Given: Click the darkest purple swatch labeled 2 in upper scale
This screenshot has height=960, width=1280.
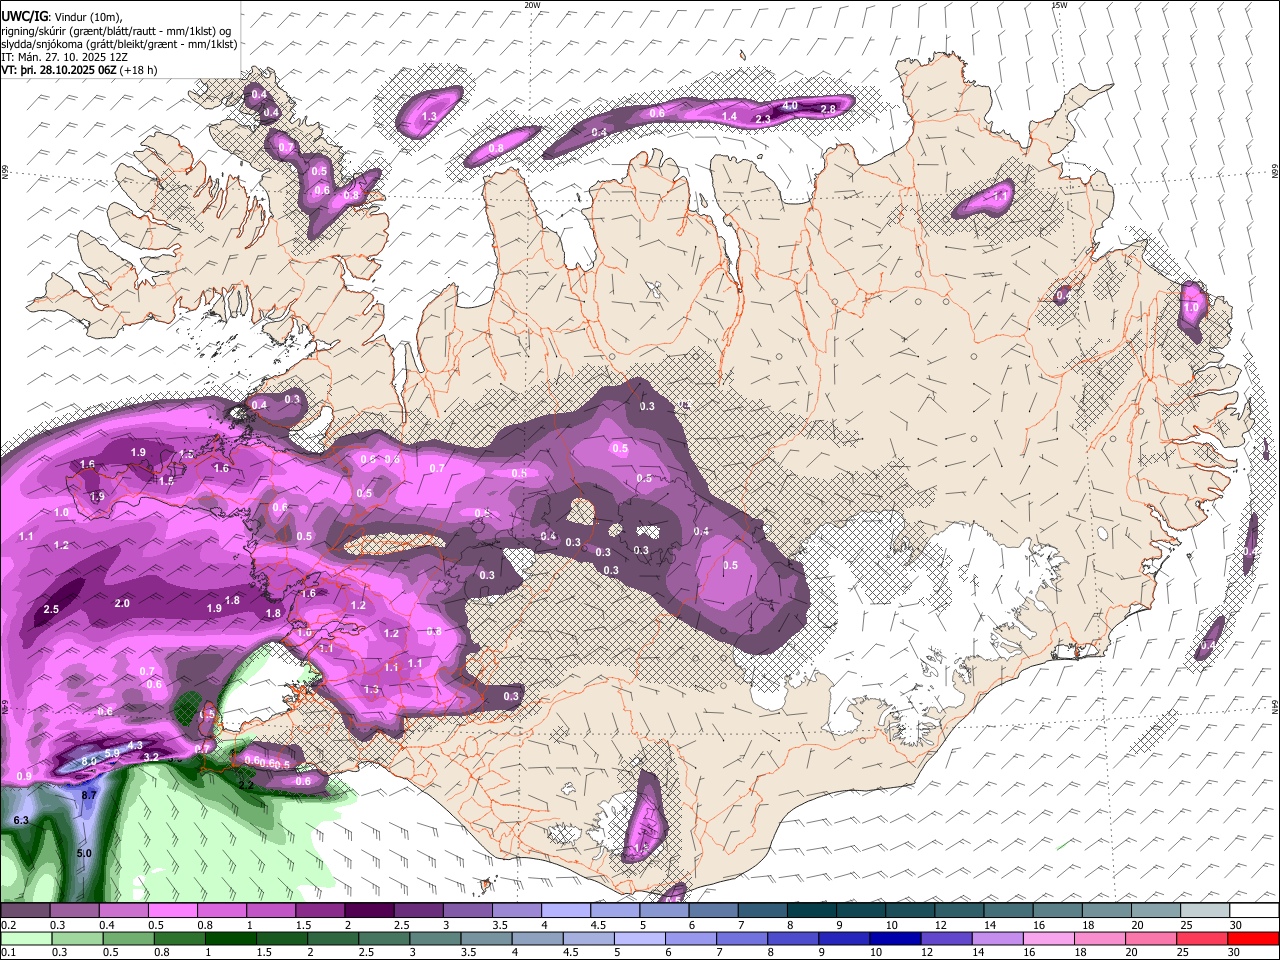Looking at the screenshot, I should (368, 911).
